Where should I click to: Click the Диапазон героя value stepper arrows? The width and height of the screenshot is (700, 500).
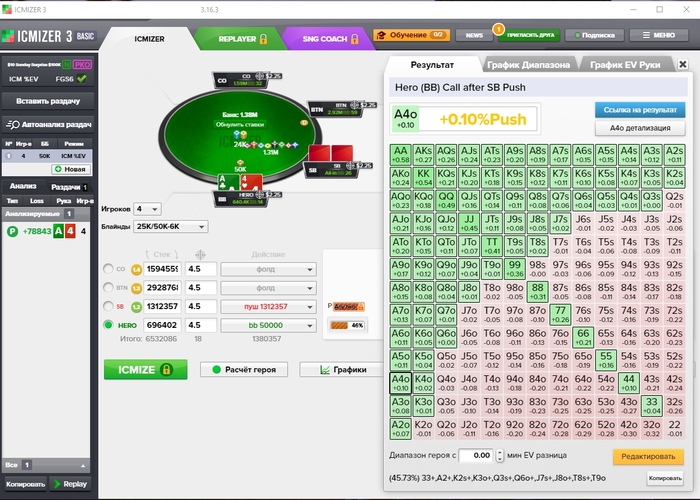click(500, 455)
